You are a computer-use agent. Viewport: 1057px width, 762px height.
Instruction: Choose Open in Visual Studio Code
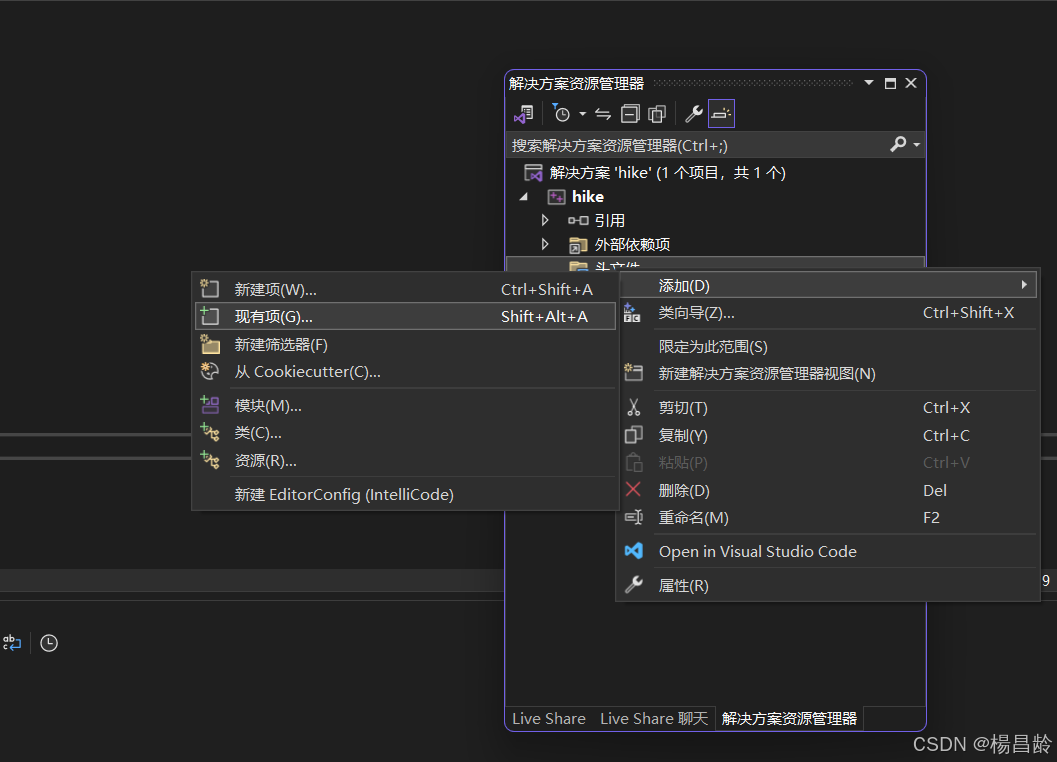pos(757,551)
